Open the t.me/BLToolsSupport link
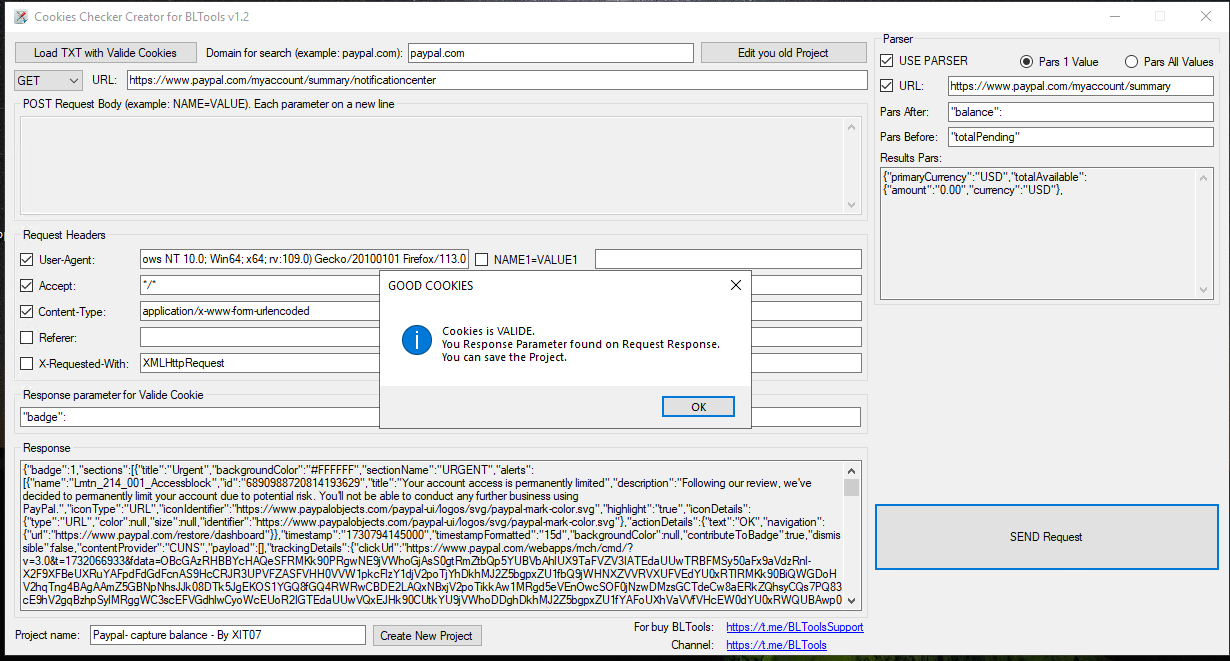Screen dimensions: 1230x661 pos(795,627)
